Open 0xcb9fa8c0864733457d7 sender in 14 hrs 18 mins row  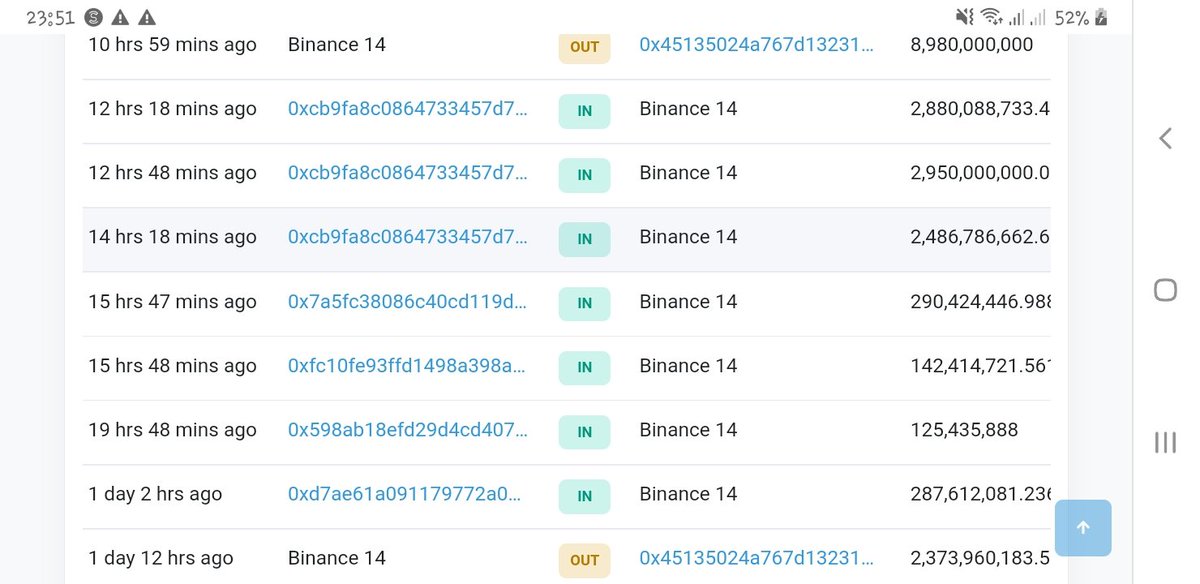407,237
